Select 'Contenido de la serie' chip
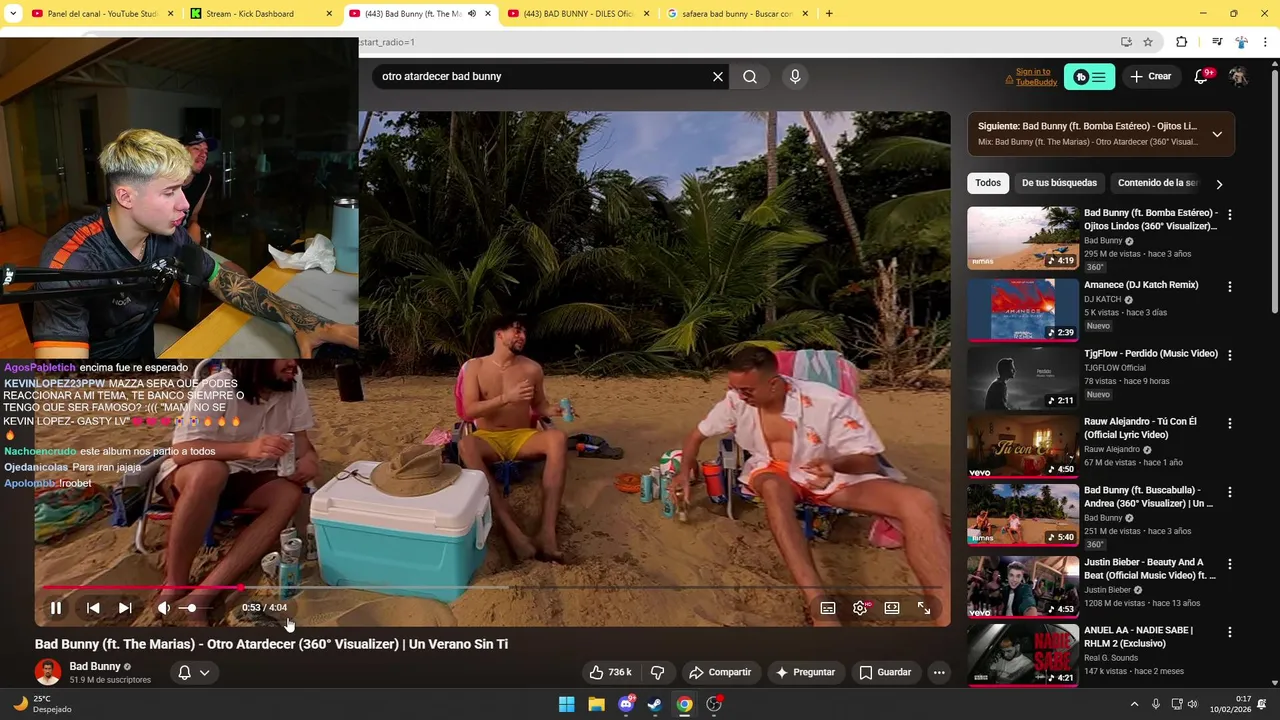Screen dimensions: 1280x720 1157,183
